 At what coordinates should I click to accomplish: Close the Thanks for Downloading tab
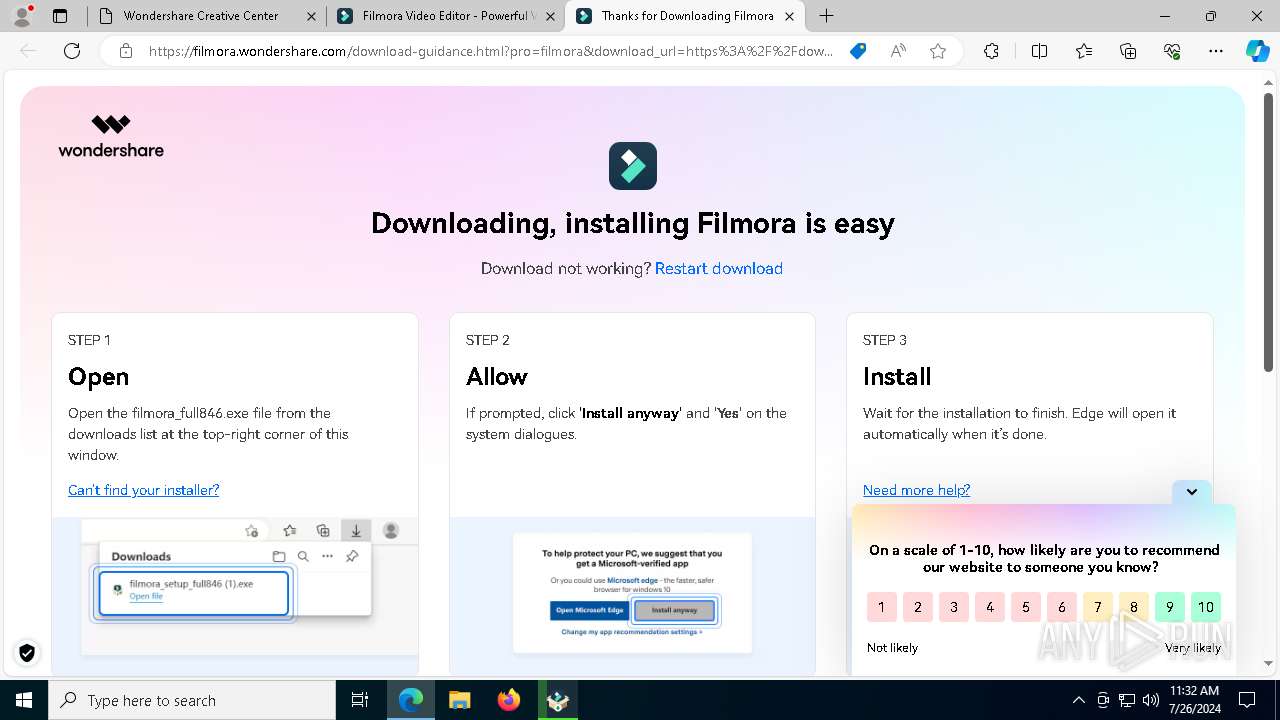(x=790, y=16)
